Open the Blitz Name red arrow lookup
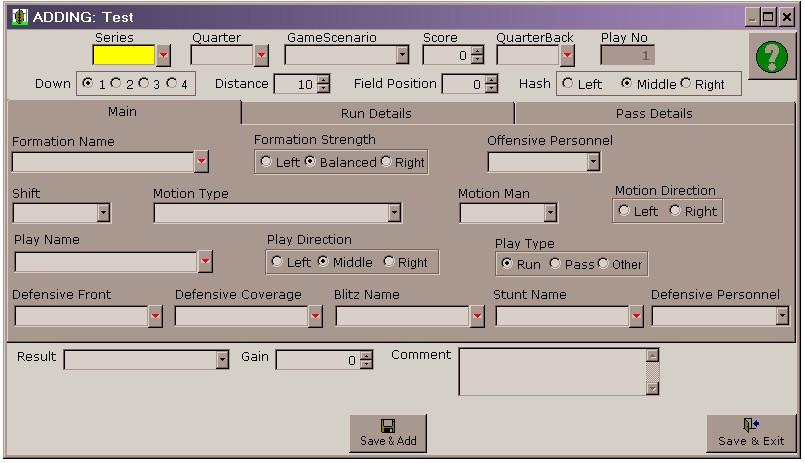This screenshot has height=463, width=805. (476, 316)
